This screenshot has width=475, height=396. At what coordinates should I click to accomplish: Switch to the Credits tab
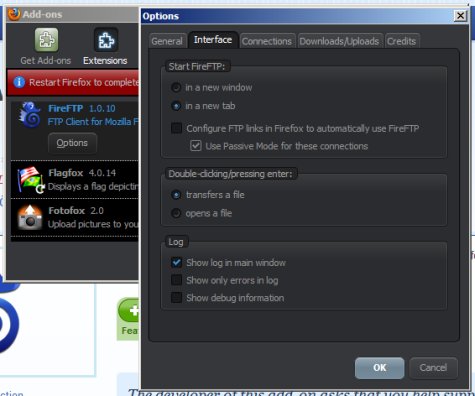[402, 41]
